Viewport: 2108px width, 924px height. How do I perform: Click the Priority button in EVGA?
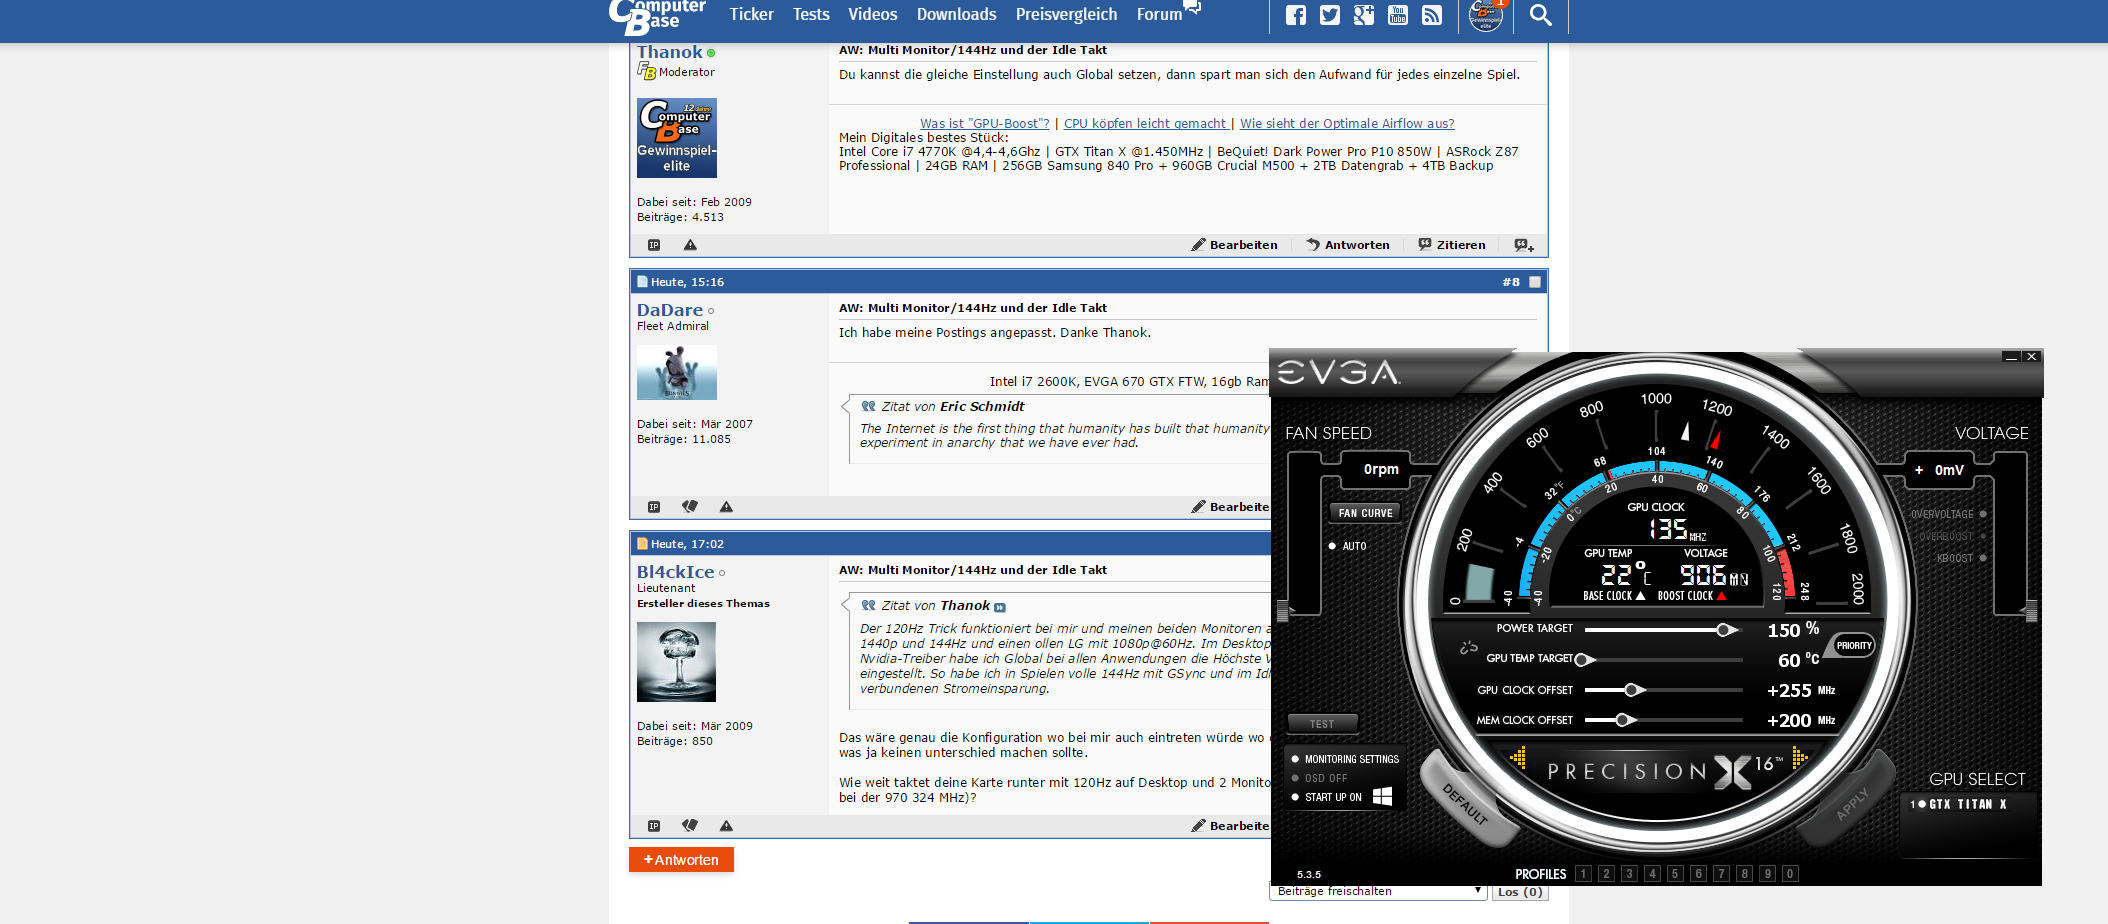1854,646
